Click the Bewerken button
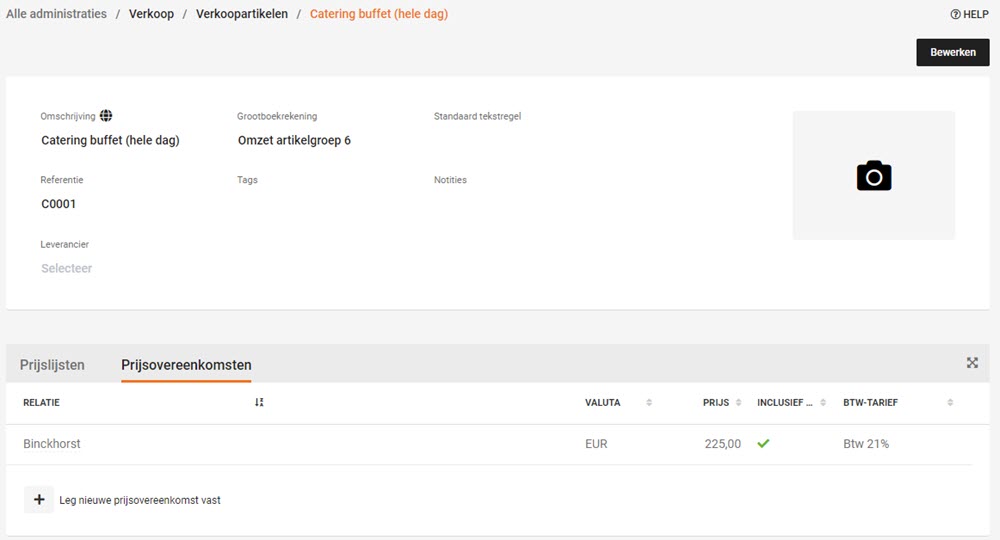 click(953, 52)
